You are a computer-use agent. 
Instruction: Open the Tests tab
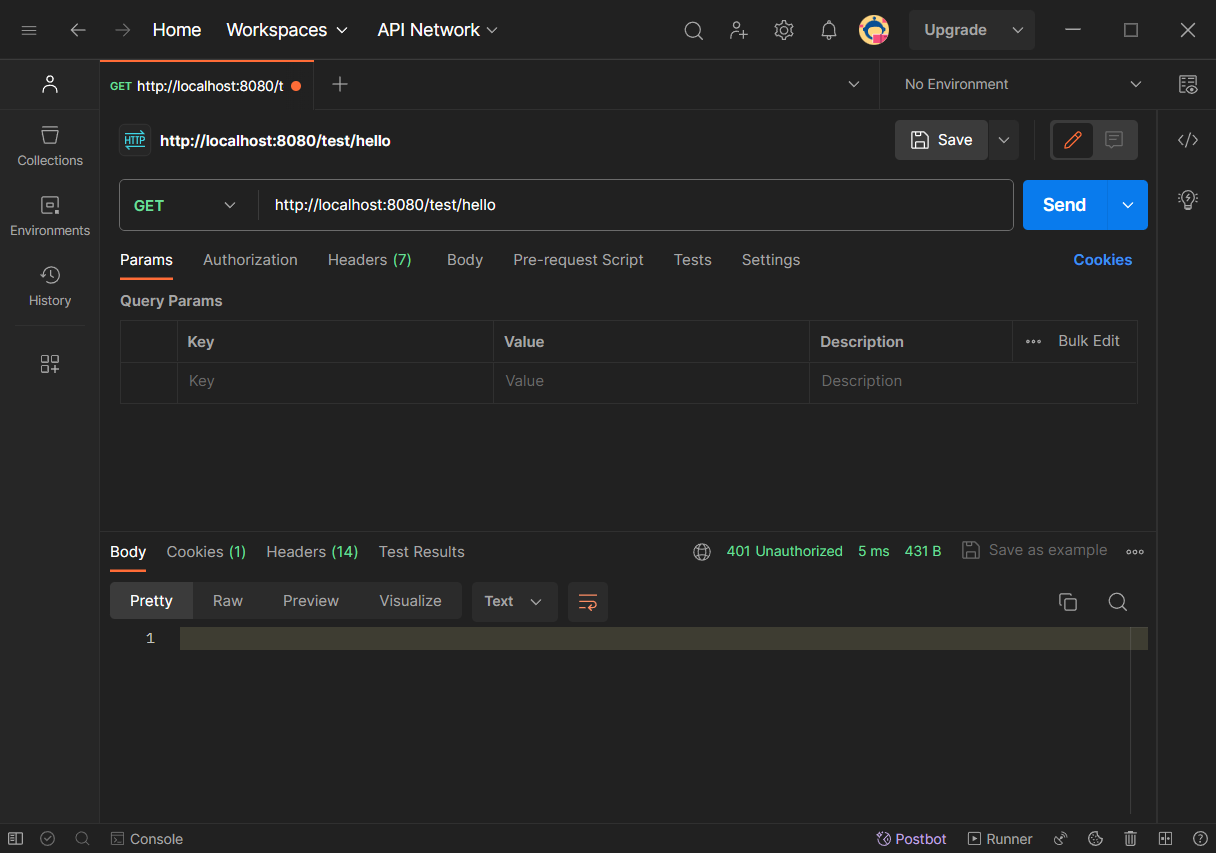[693, 260]
